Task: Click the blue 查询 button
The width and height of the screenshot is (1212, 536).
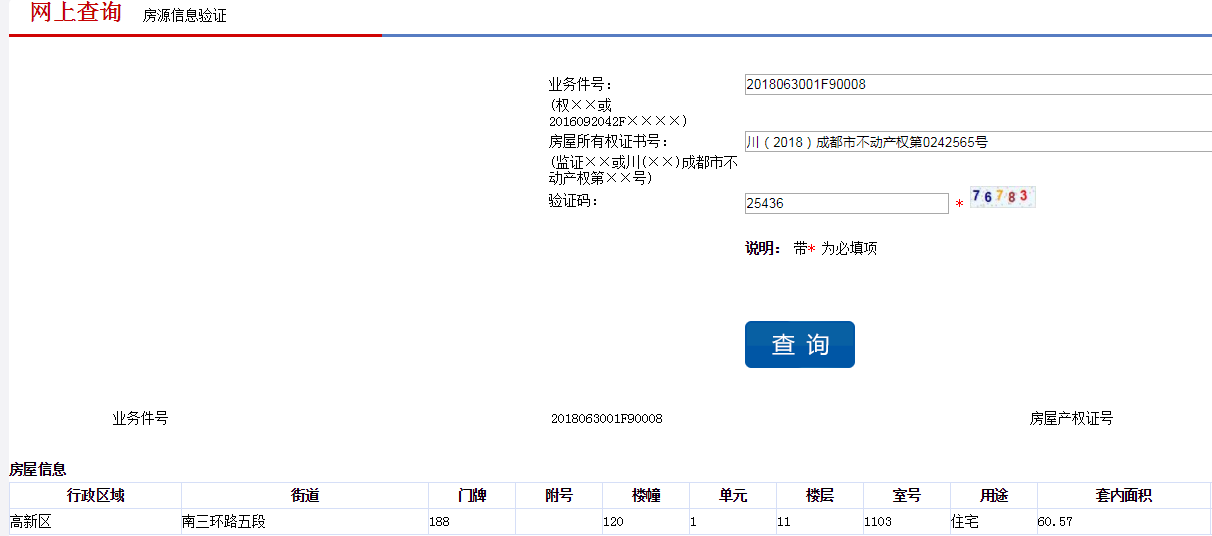Action: [x=799, y=344]
